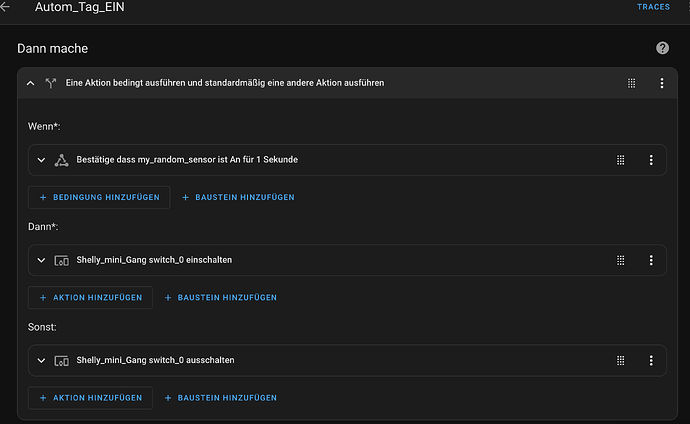Click the device icon of switch_0 einschalten
The height and width of the screenshot is (424, 690).
pos(61,260)
